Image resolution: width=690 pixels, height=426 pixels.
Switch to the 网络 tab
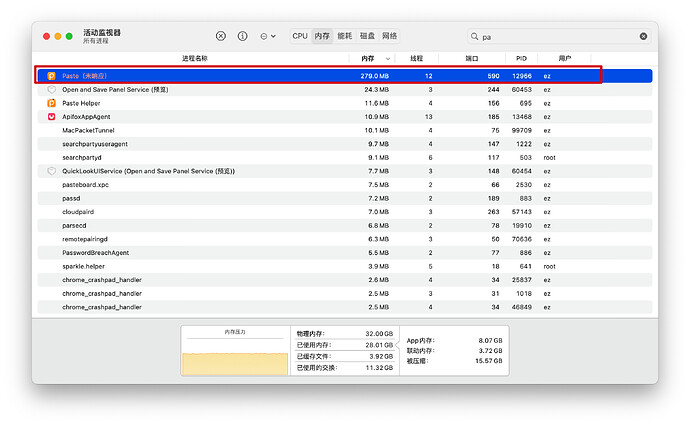coord(389,36)
